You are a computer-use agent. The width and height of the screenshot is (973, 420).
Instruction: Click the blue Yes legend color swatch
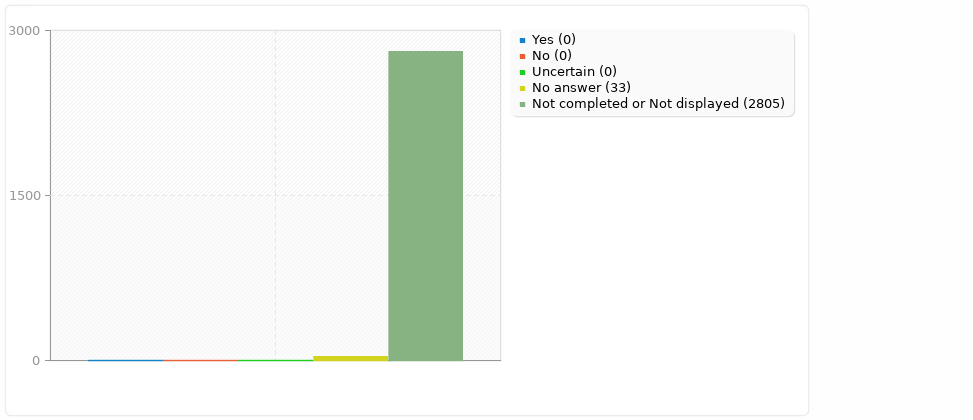click(x=522, y=40)
